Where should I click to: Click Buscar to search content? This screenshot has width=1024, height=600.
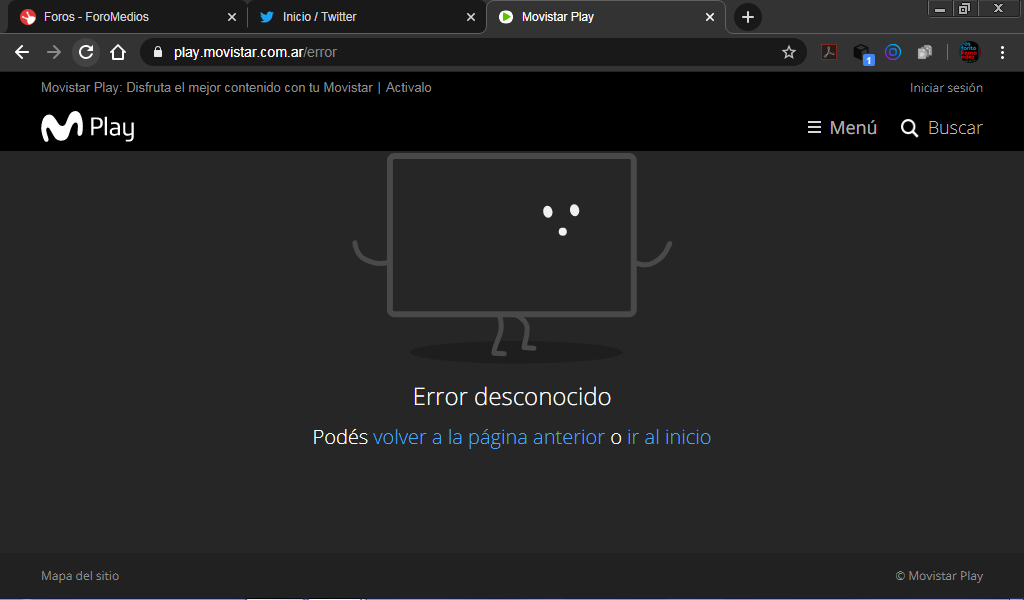[x=941, y=127]
